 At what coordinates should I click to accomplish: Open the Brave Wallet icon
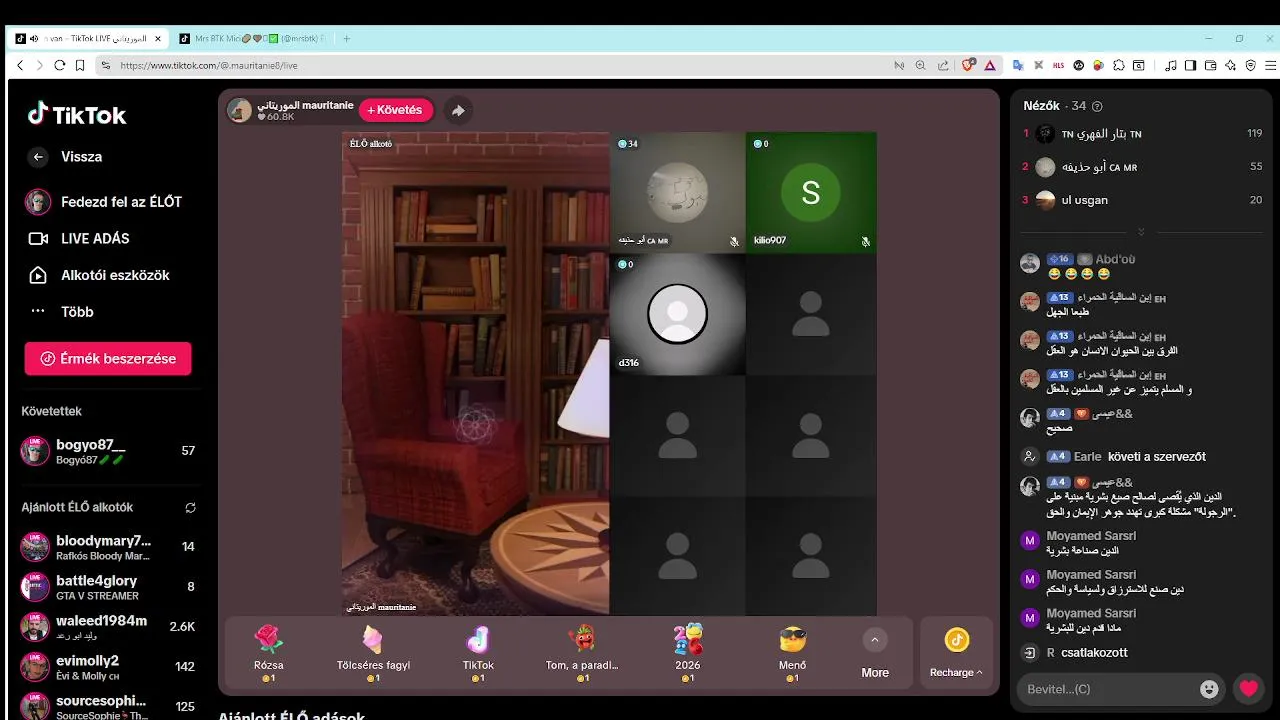point(1210,65)
